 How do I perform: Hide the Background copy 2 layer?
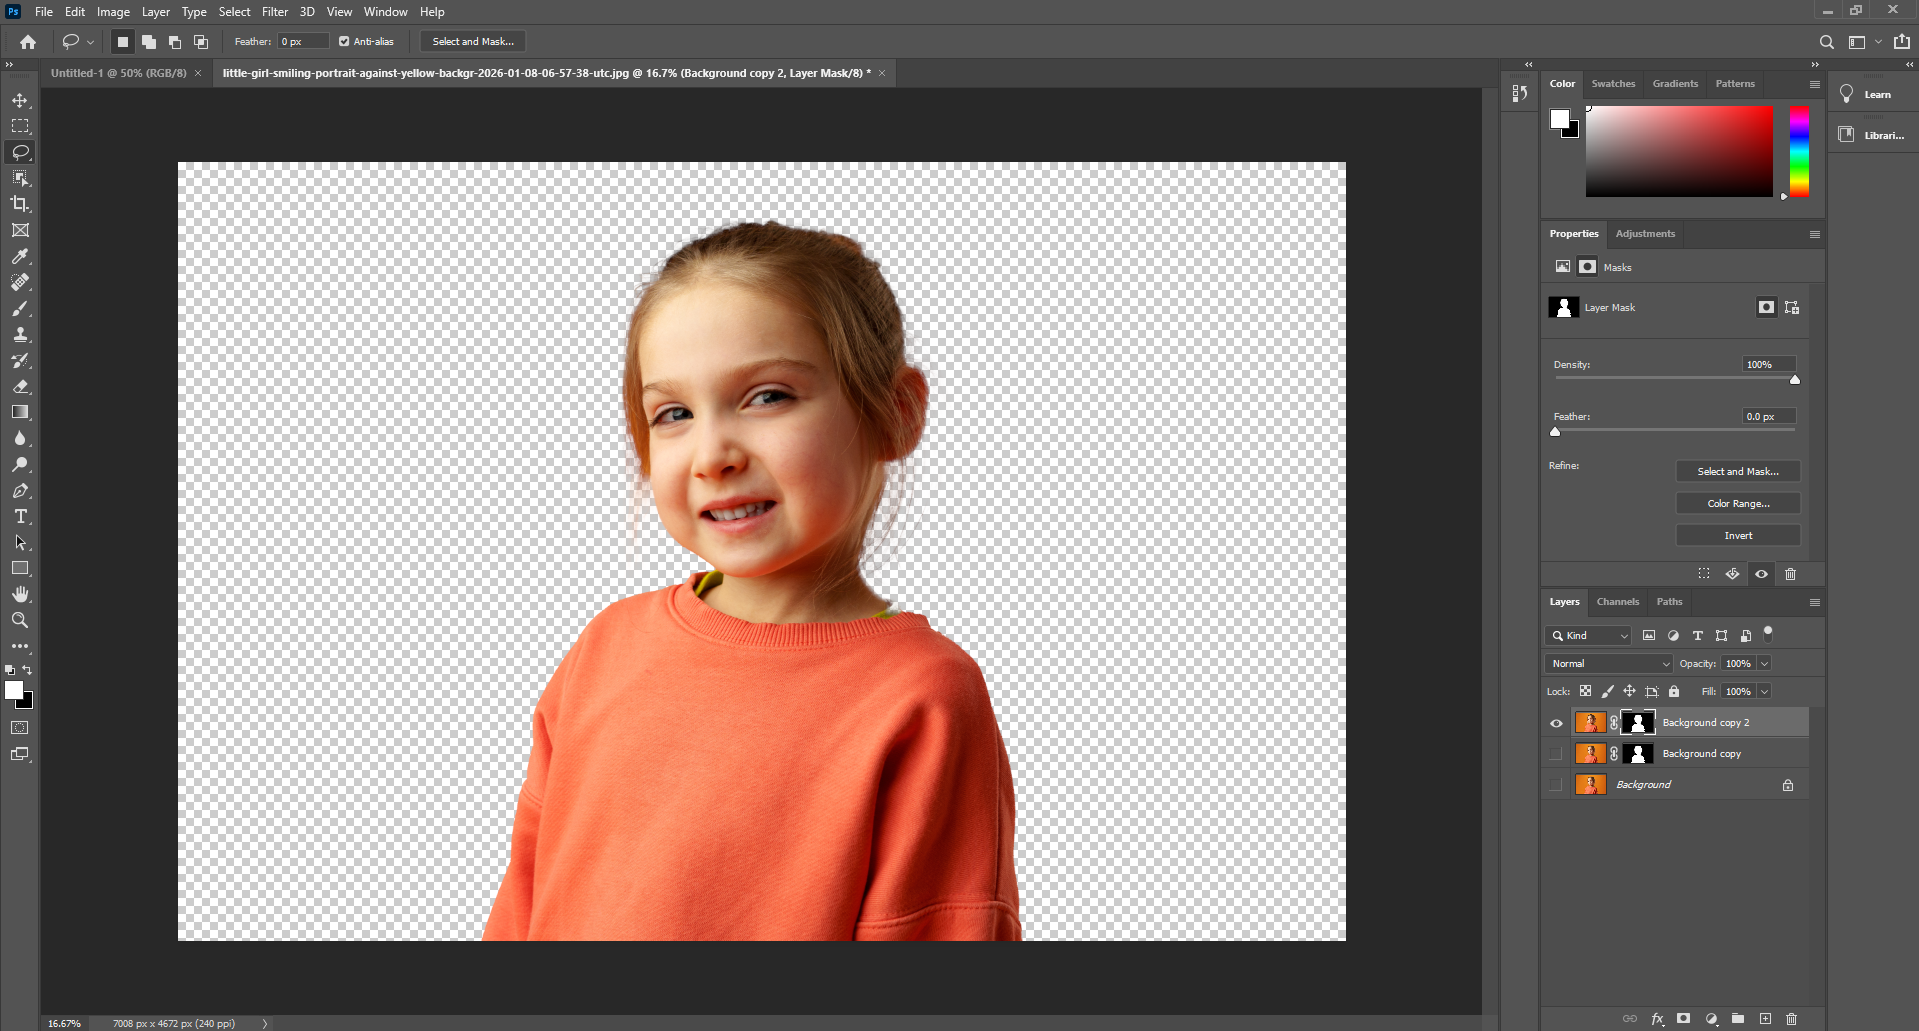pos(1556,722)
